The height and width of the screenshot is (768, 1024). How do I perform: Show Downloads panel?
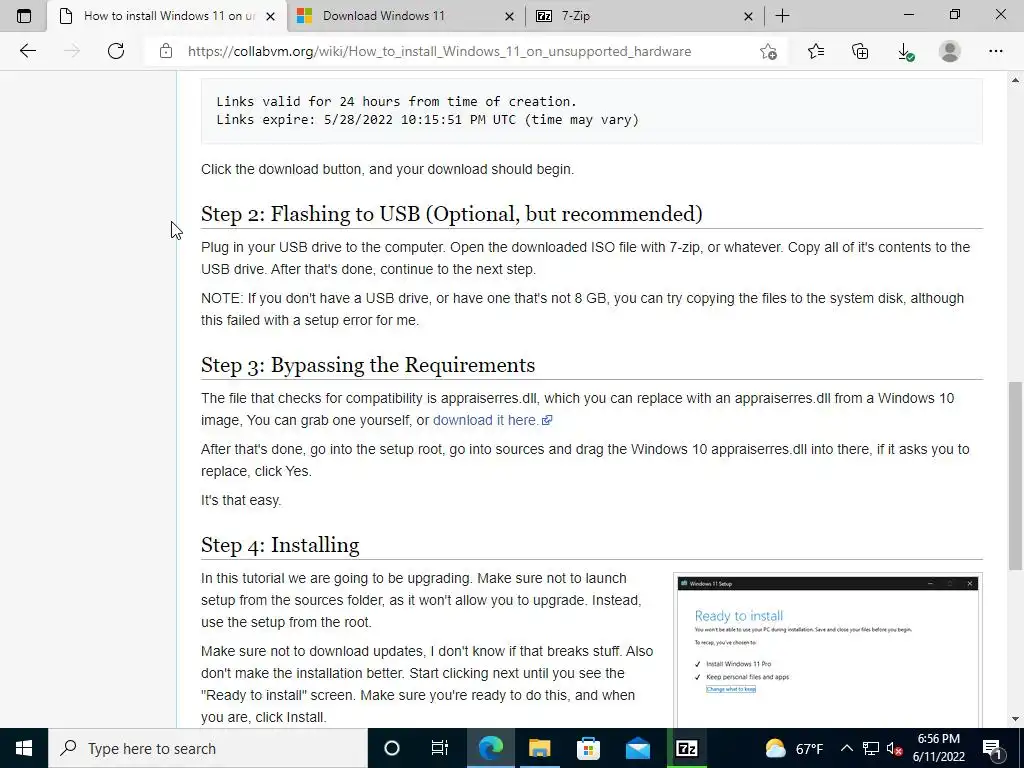coord(905,52)
